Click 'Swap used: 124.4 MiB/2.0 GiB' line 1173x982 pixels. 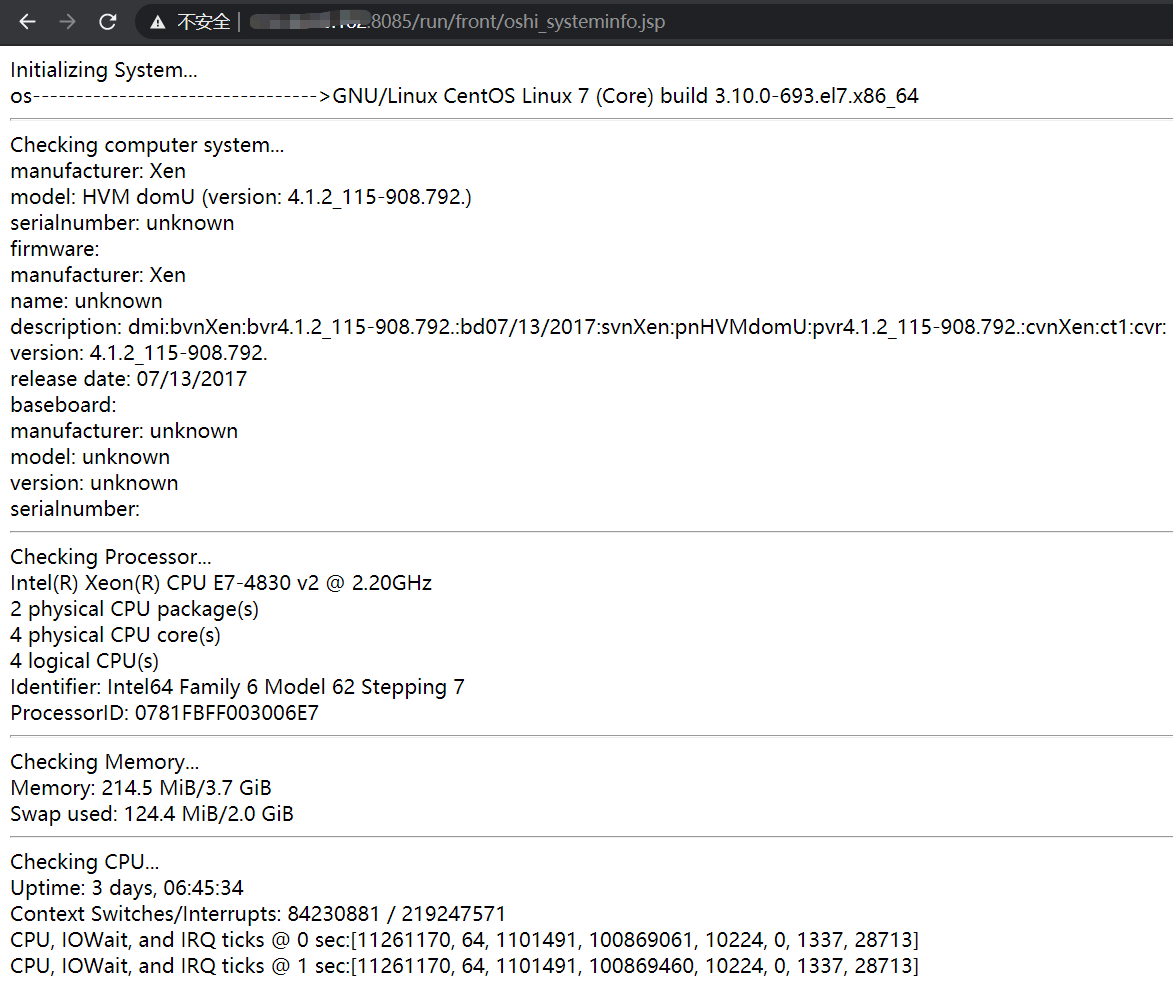(152, 814)
